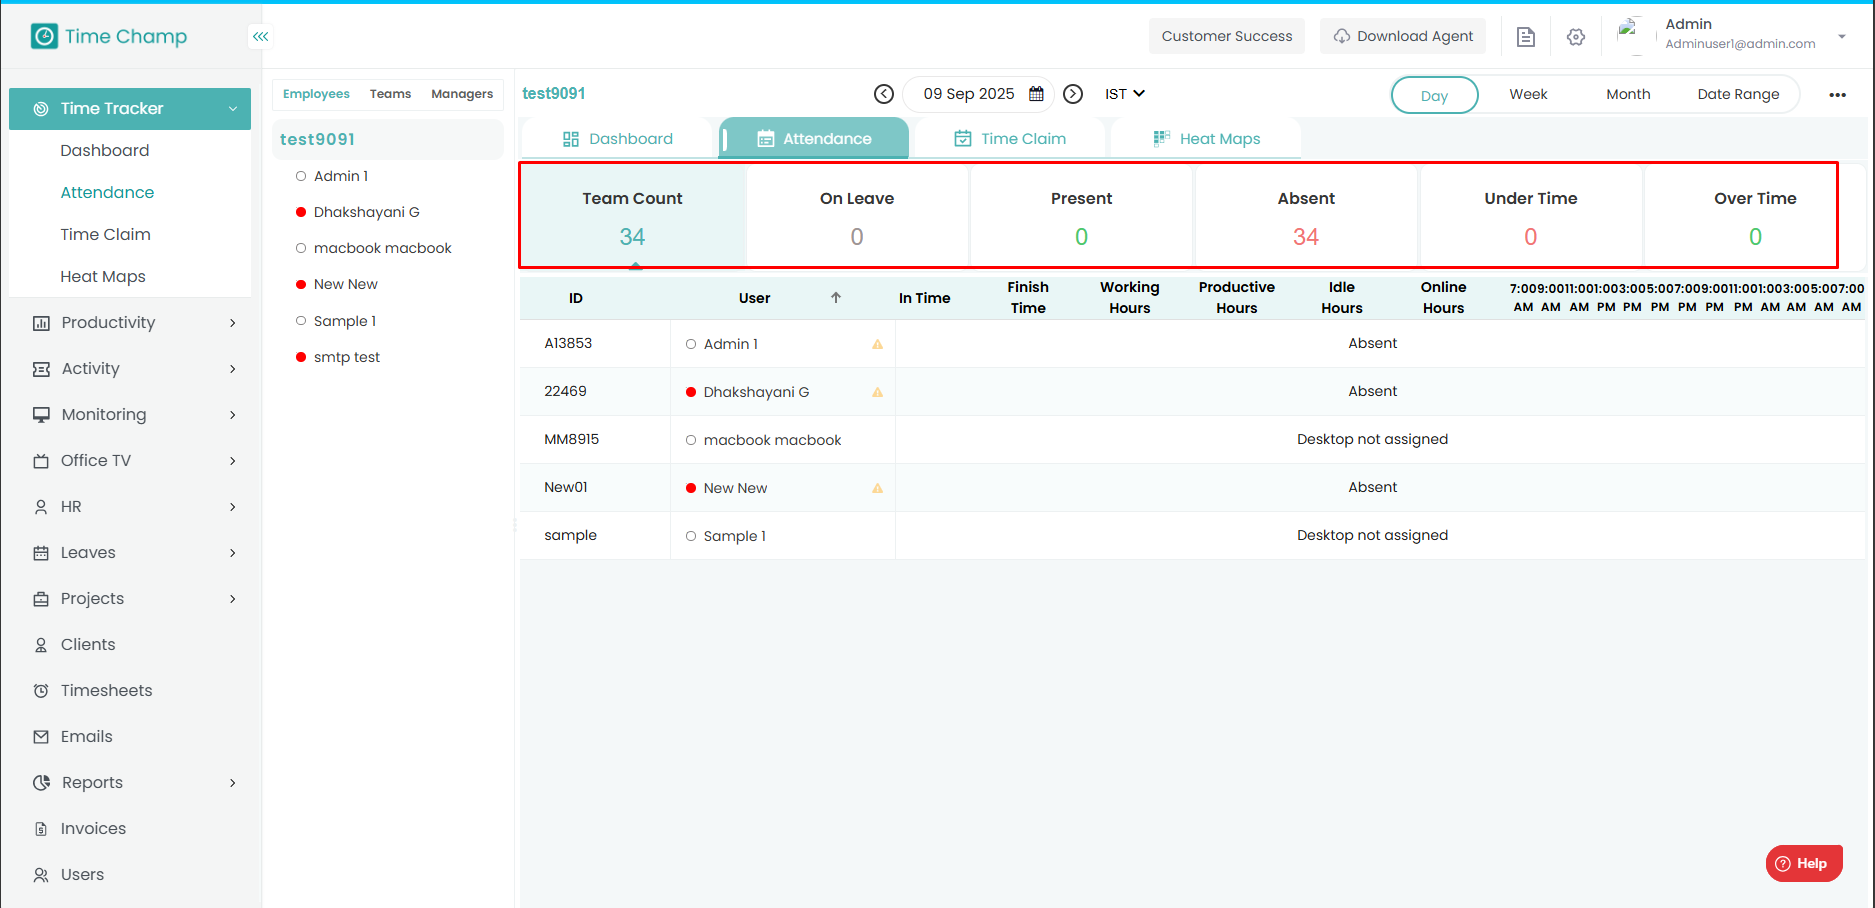Open the calendar date picker icon
The height and width of the screenshot is (908, 1875).
coord(1036,94)
